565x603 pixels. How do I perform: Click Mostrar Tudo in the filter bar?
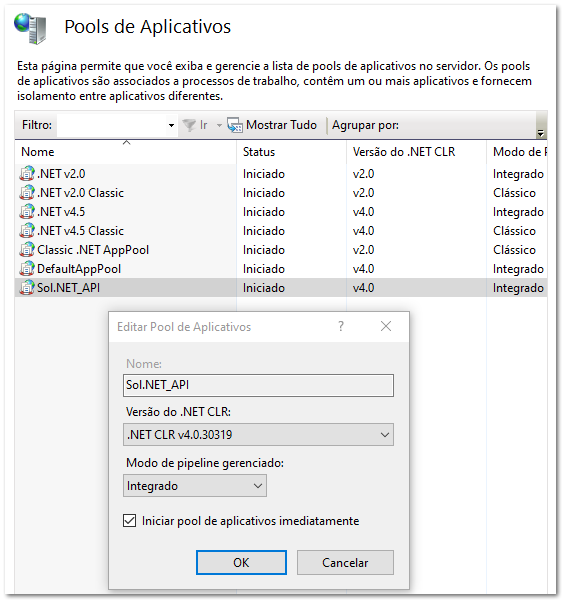click(x=281, y=125)
